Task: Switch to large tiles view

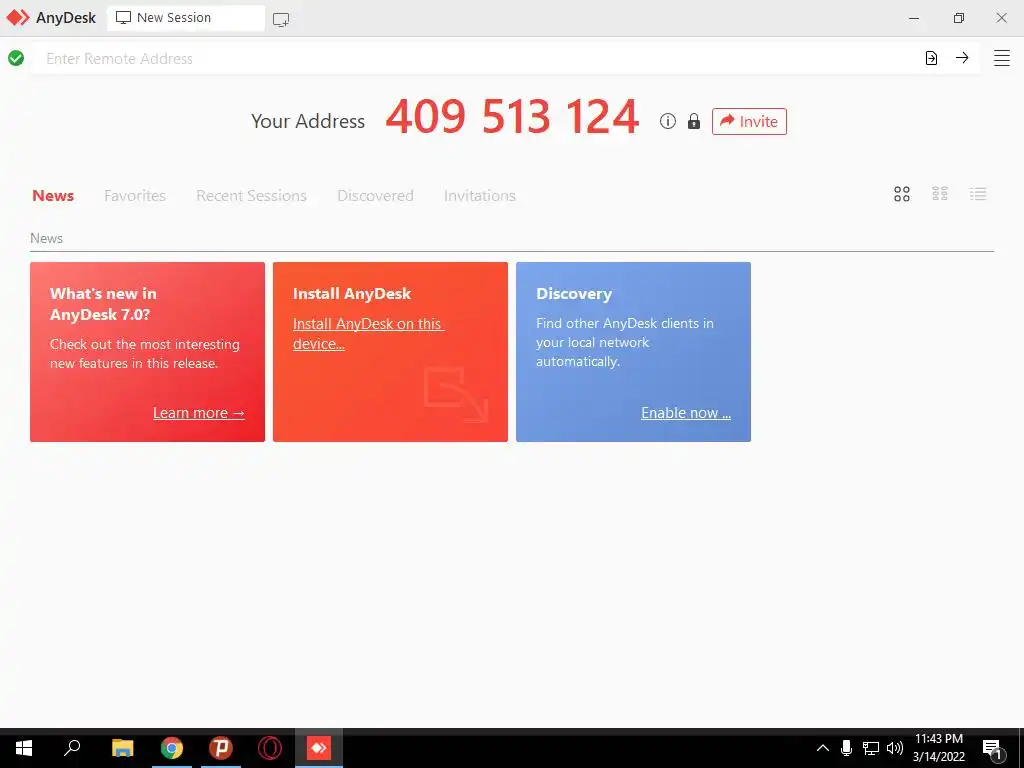Action: point(902,194)
